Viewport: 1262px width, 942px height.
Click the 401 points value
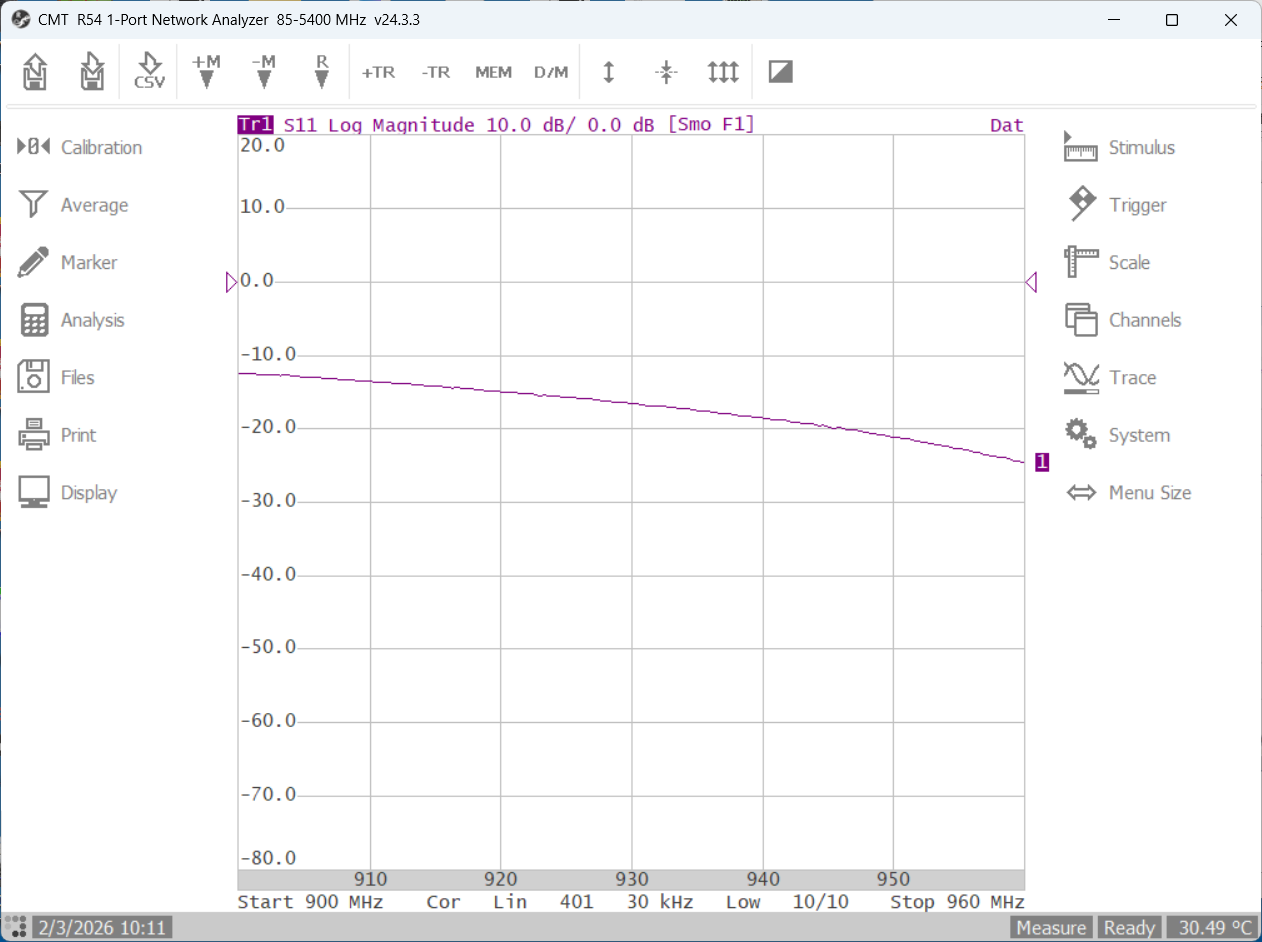pos(576,902)
